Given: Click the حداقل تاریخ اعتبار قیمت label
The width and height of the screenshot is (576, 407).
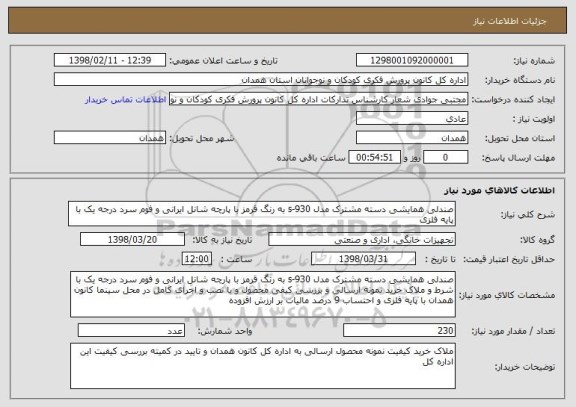Looking at the screenshot, I should coord(509,259).
